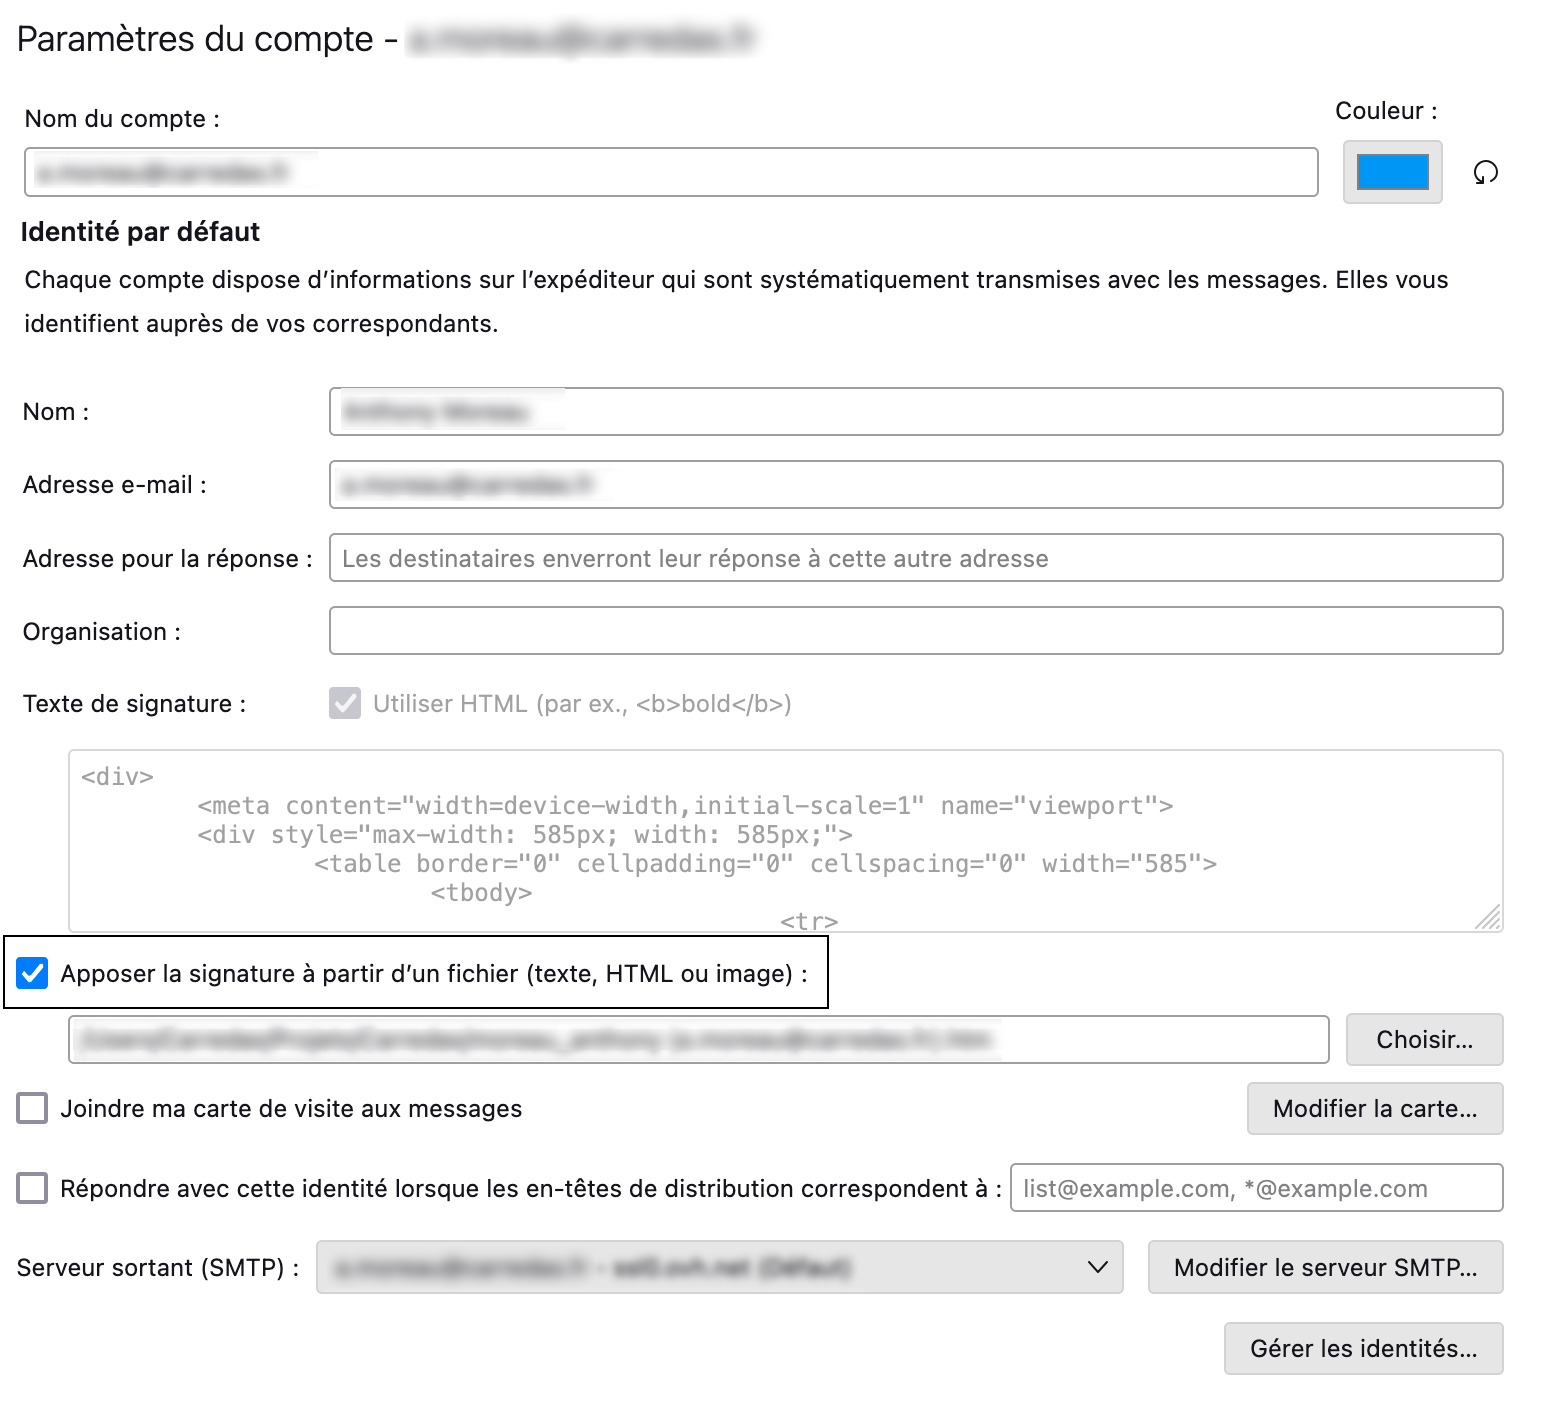Click the signature file path field
This screenshot has height=1414, width=1546.
tap(698, 1040)
